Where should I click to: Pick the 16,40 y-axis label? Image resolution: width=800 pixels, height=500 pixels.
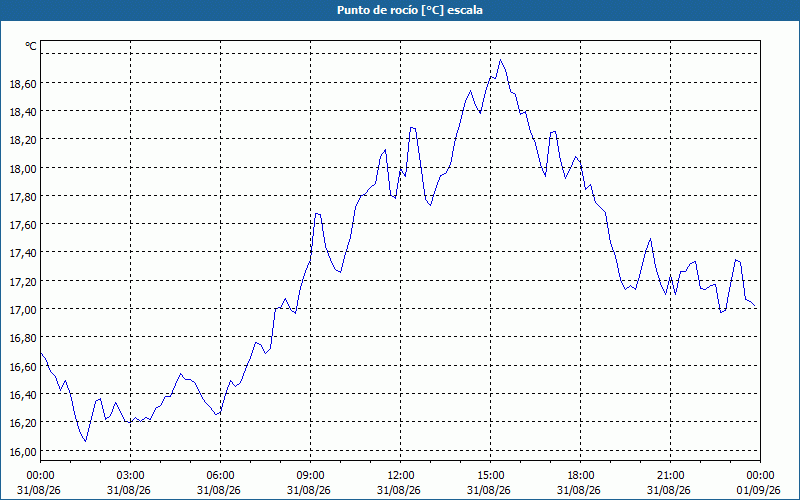(x=23, y=395)
